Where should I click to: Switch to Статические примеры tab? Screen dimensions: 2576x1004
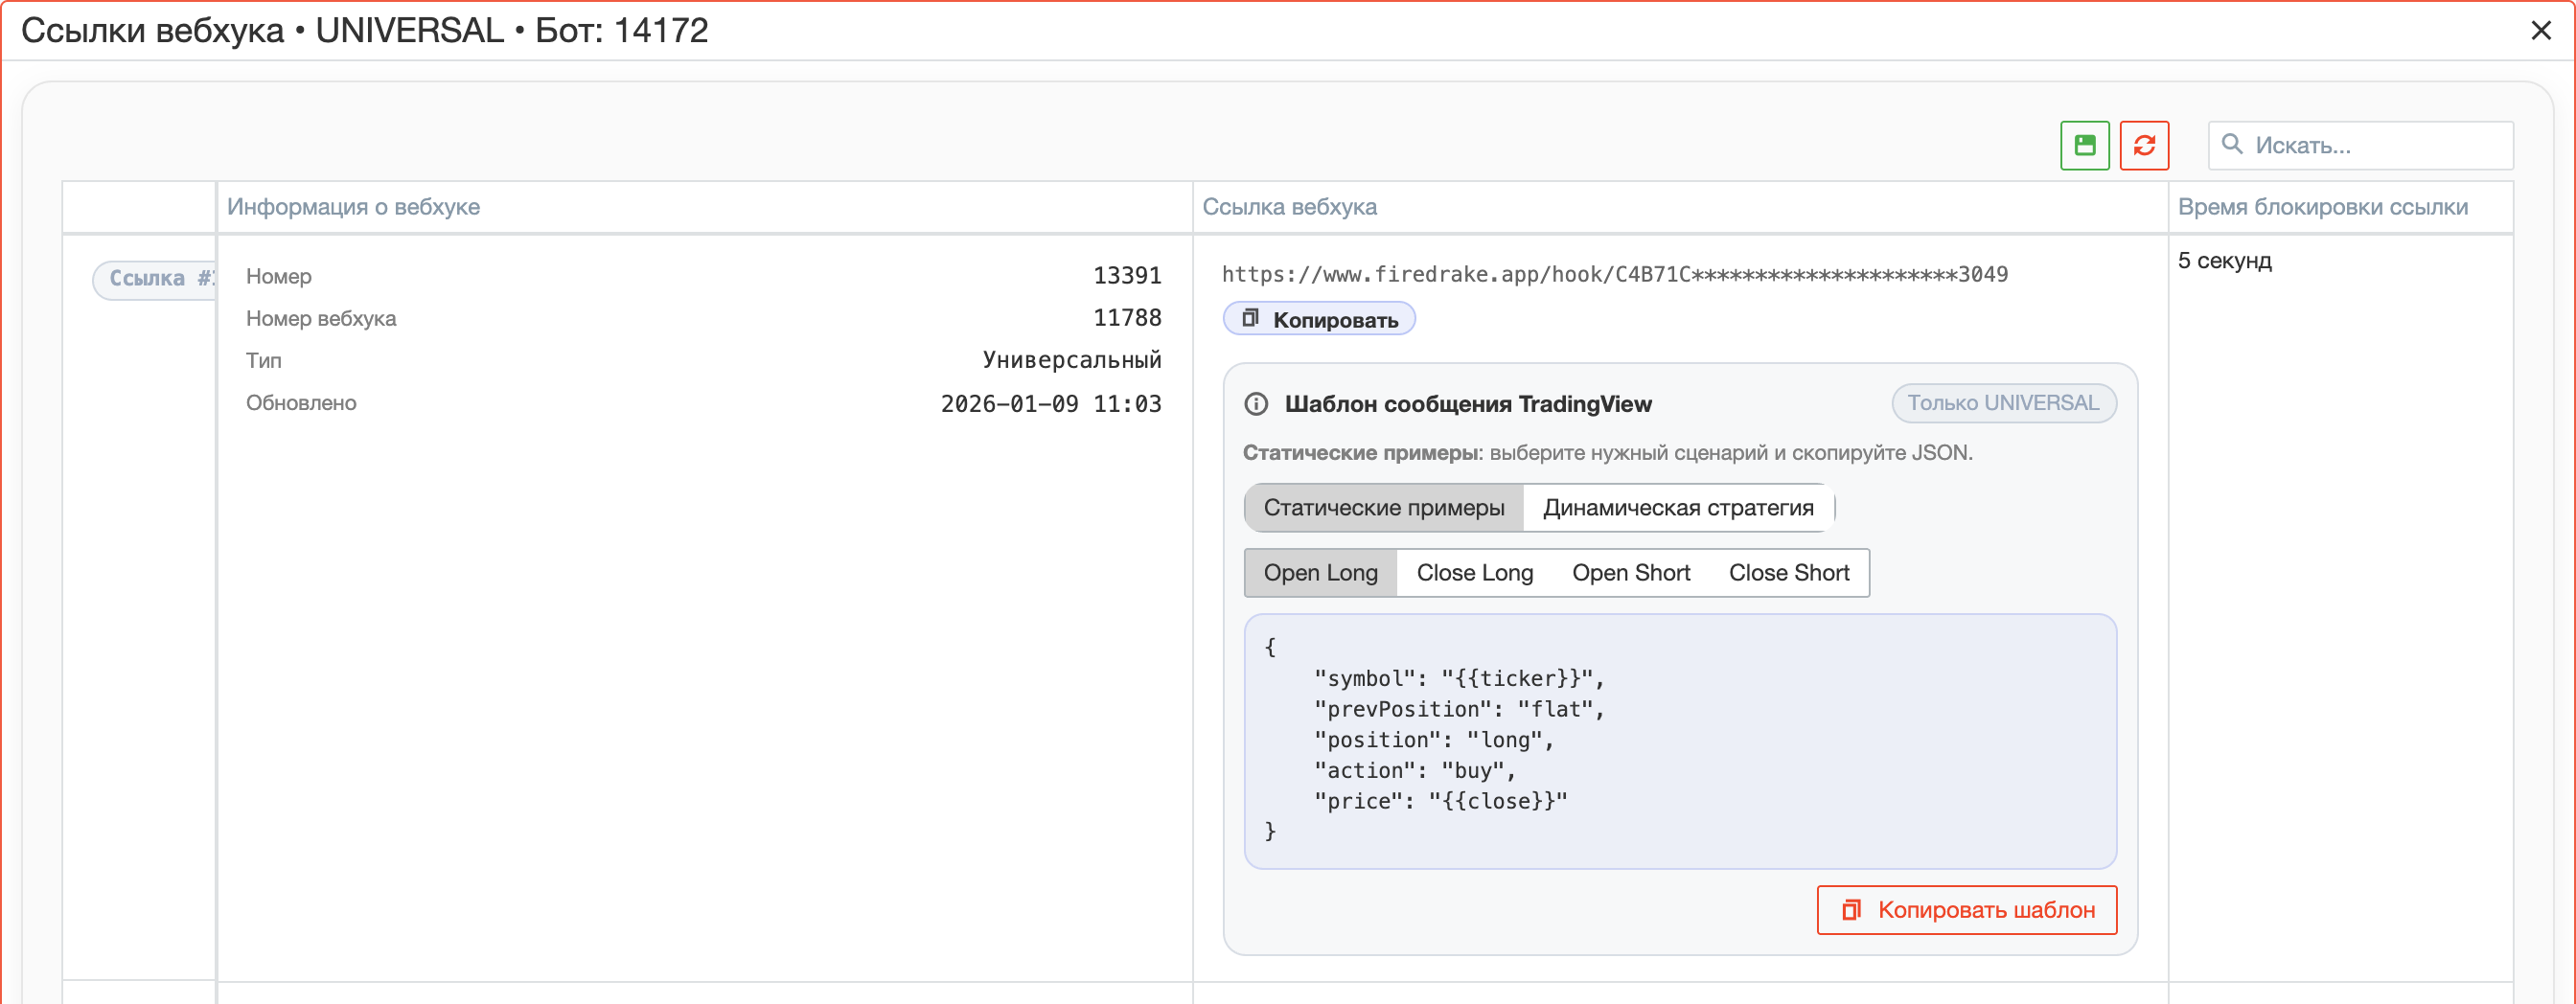pos(1384,508)
